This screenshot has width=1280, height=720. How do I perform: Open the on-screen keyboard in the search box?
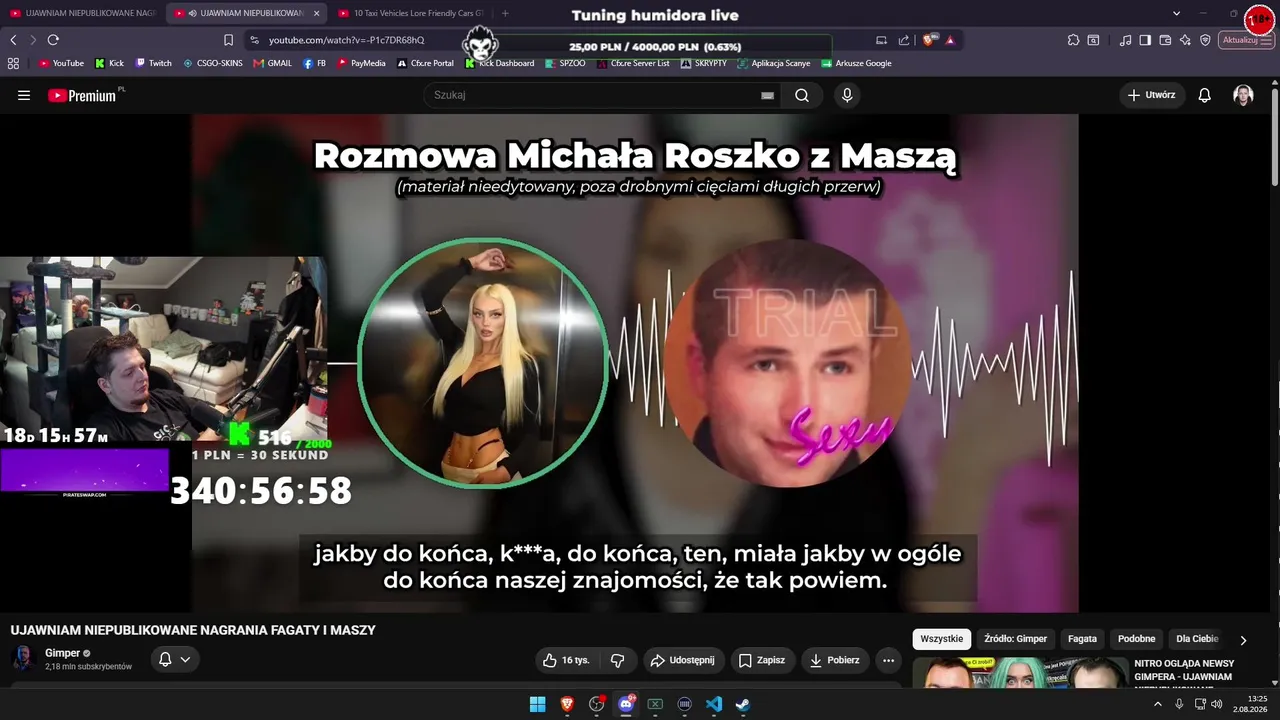(767, 95)
